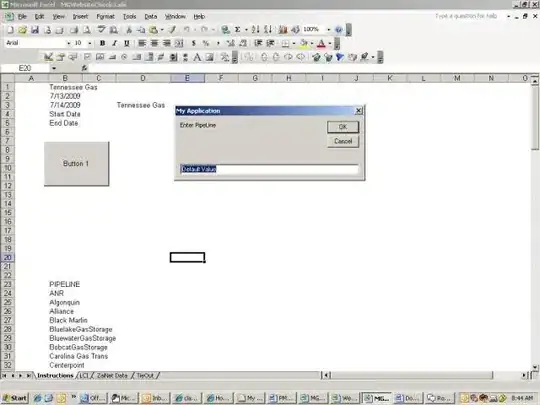
Task: Select the cell containing Algonquin
Action: point(64,302)
